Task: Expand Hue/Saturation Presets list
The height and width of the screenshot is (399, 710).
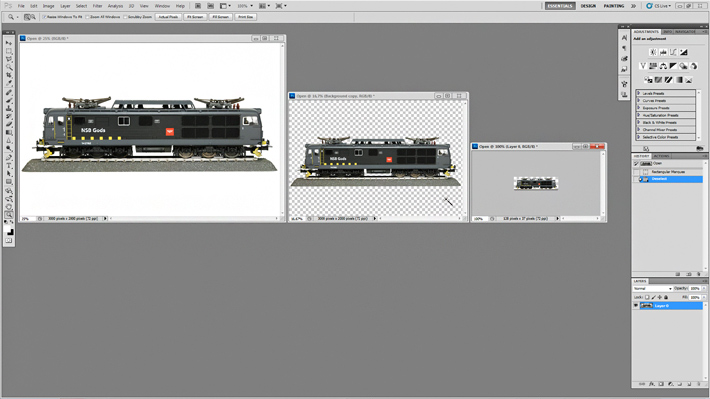Action: (x=639, y=115)
